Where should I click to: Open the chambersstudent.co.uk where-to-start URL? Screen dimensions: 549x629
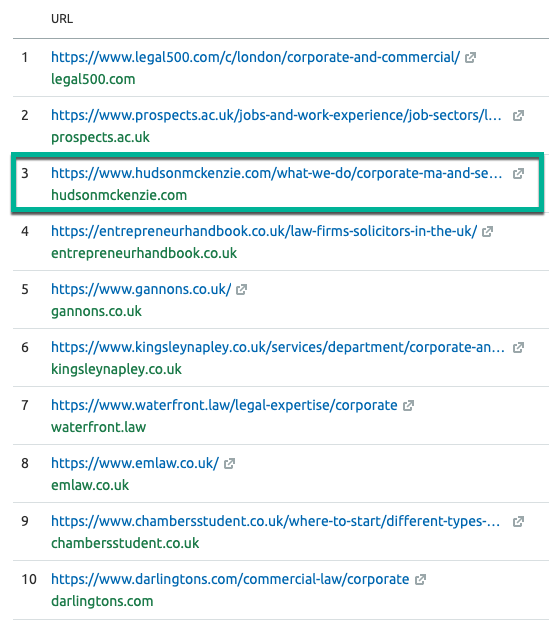click(x=276, y=521)
